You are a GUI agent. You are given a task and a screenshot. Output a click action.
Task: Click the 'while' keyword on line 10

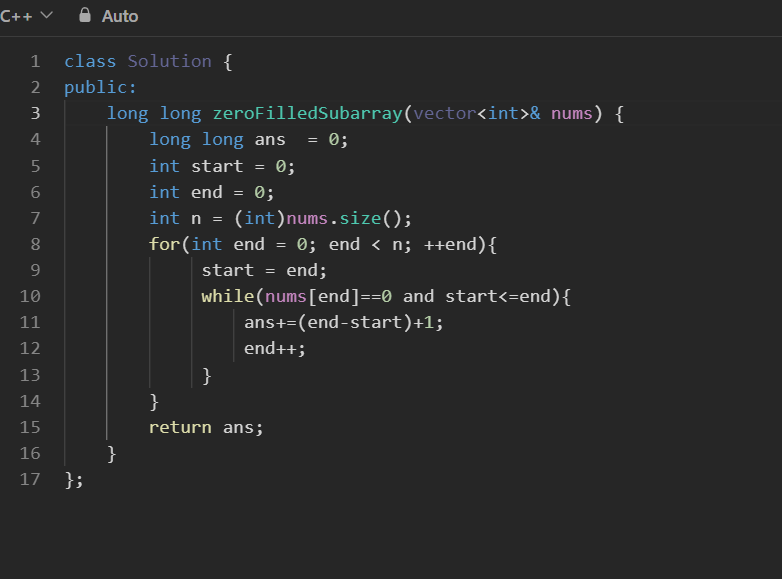[228, 296]
